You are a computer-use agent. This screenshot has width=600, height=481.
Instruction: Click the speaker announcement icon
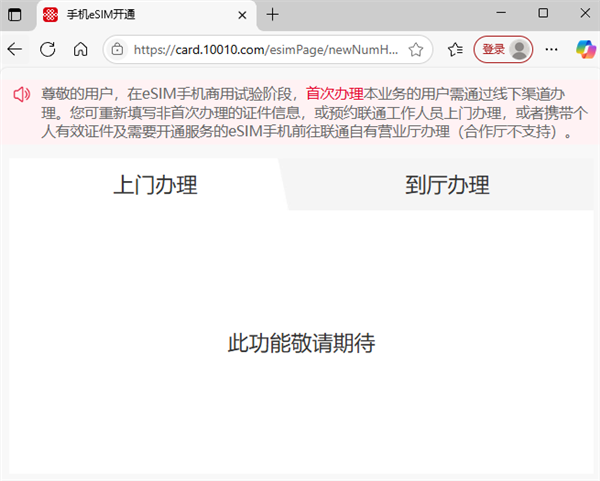click(x=22, y=94)
